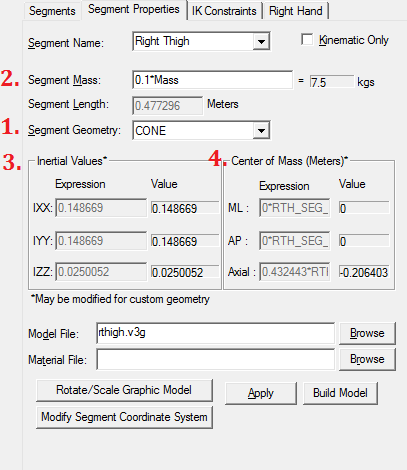This screenshot has height=470, width=407.
Task: Open the IK Constraints tab
Action: tap(224, 11)
